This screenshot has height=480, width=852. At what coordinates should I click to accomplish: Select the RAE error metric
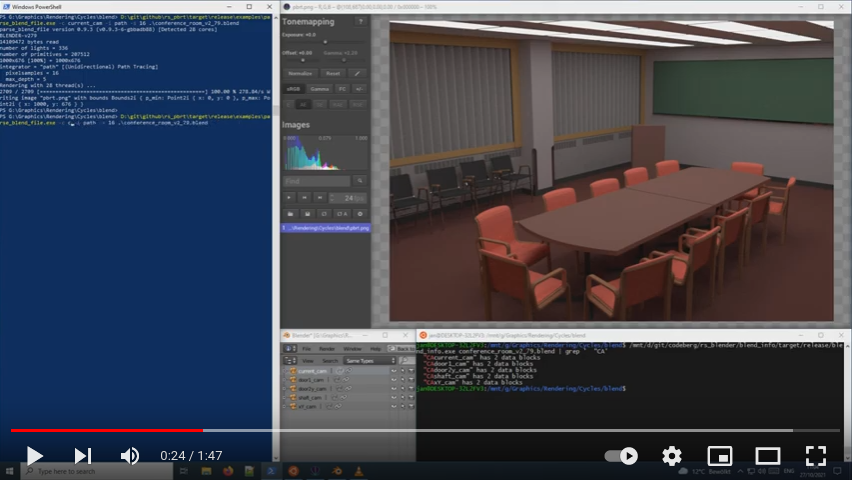(x=338, y=104)
